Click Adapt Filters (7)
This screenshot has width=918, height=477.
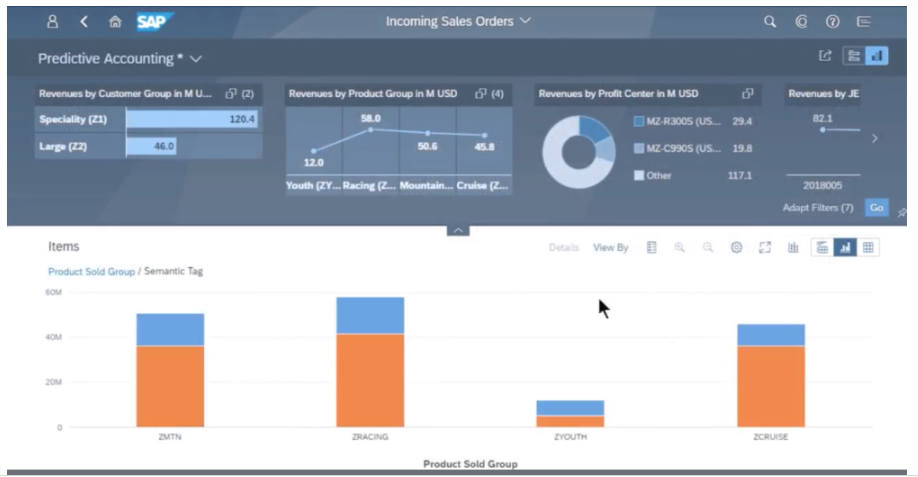tap(817, 208)
